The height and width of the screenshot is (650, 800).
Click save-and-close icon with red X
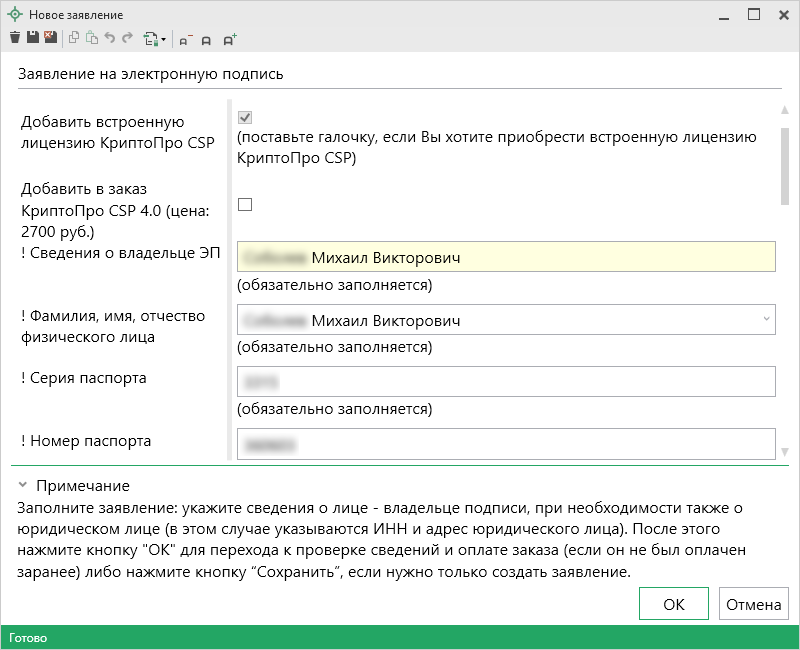pyautogui.click(x=50, y=39)
